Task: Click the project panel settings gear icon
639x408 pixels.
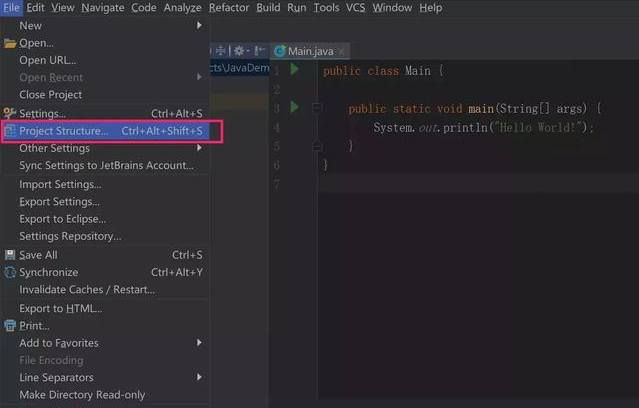Action: 240,51
